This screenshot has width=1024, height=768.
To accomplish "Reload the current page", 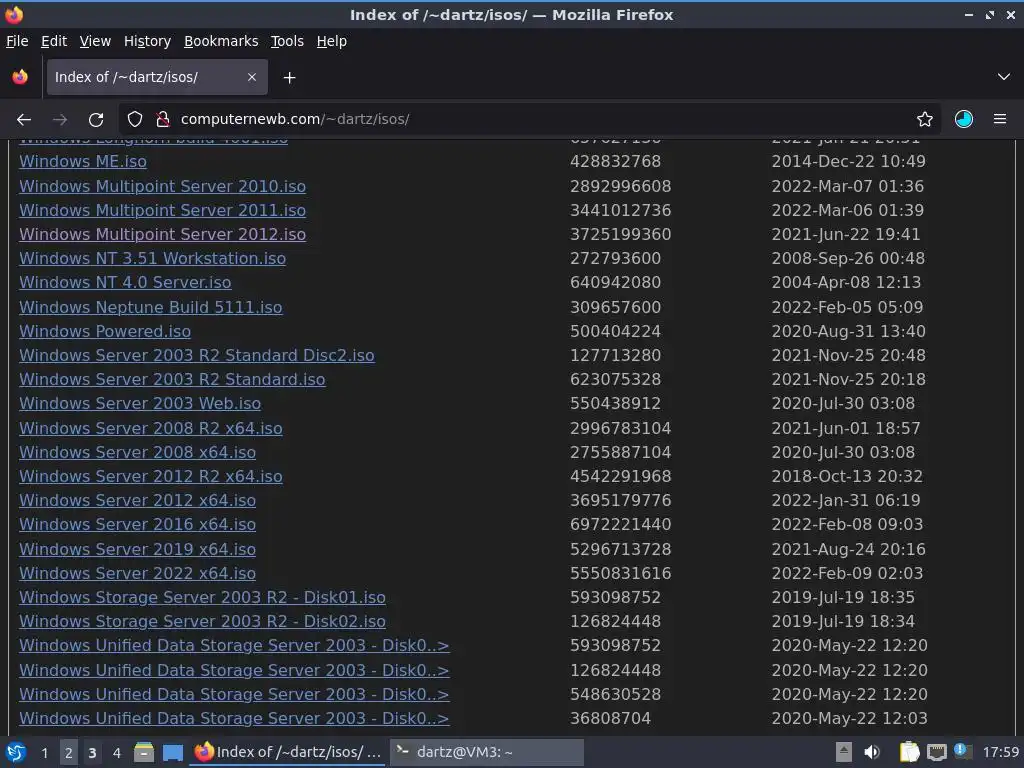I will 96,120.
